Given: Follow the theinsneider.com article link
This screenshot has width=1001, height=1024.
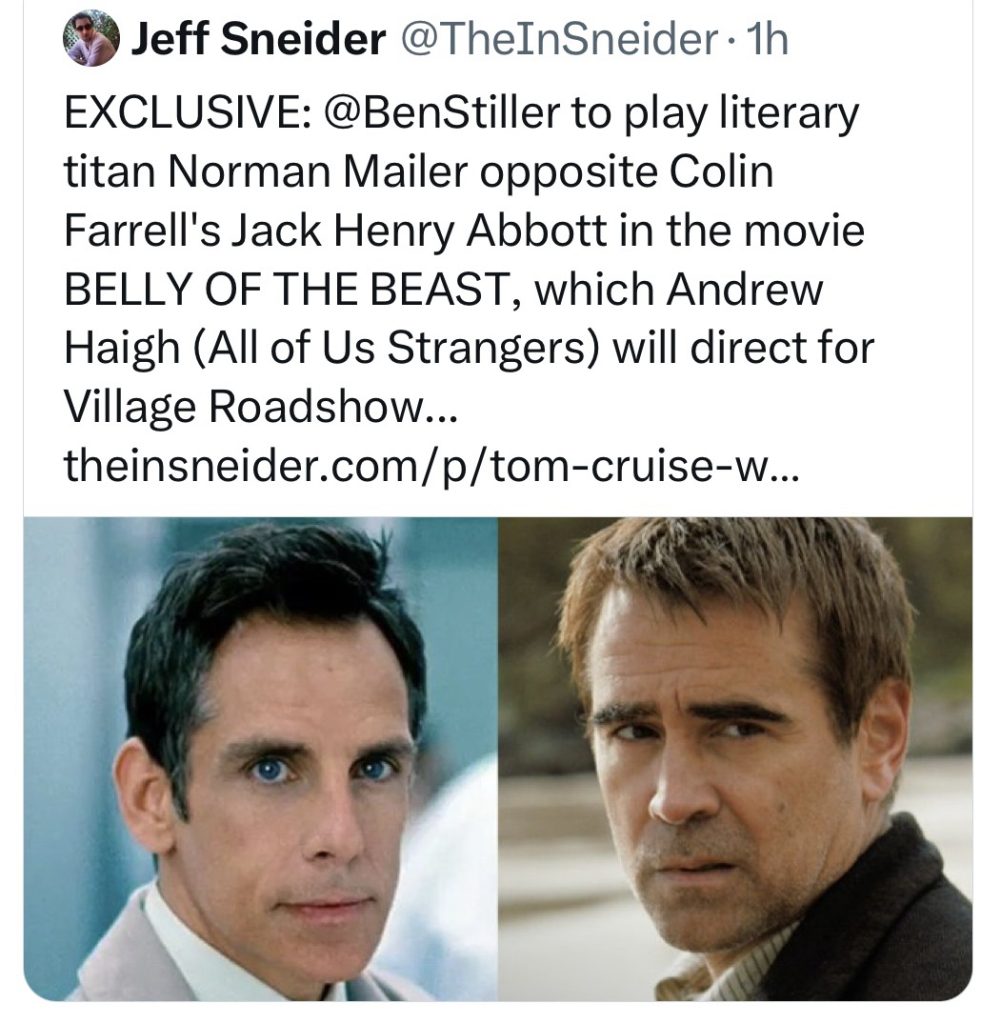Looking at the screenshot, I should pyautogui.click(x=431, y=466).
